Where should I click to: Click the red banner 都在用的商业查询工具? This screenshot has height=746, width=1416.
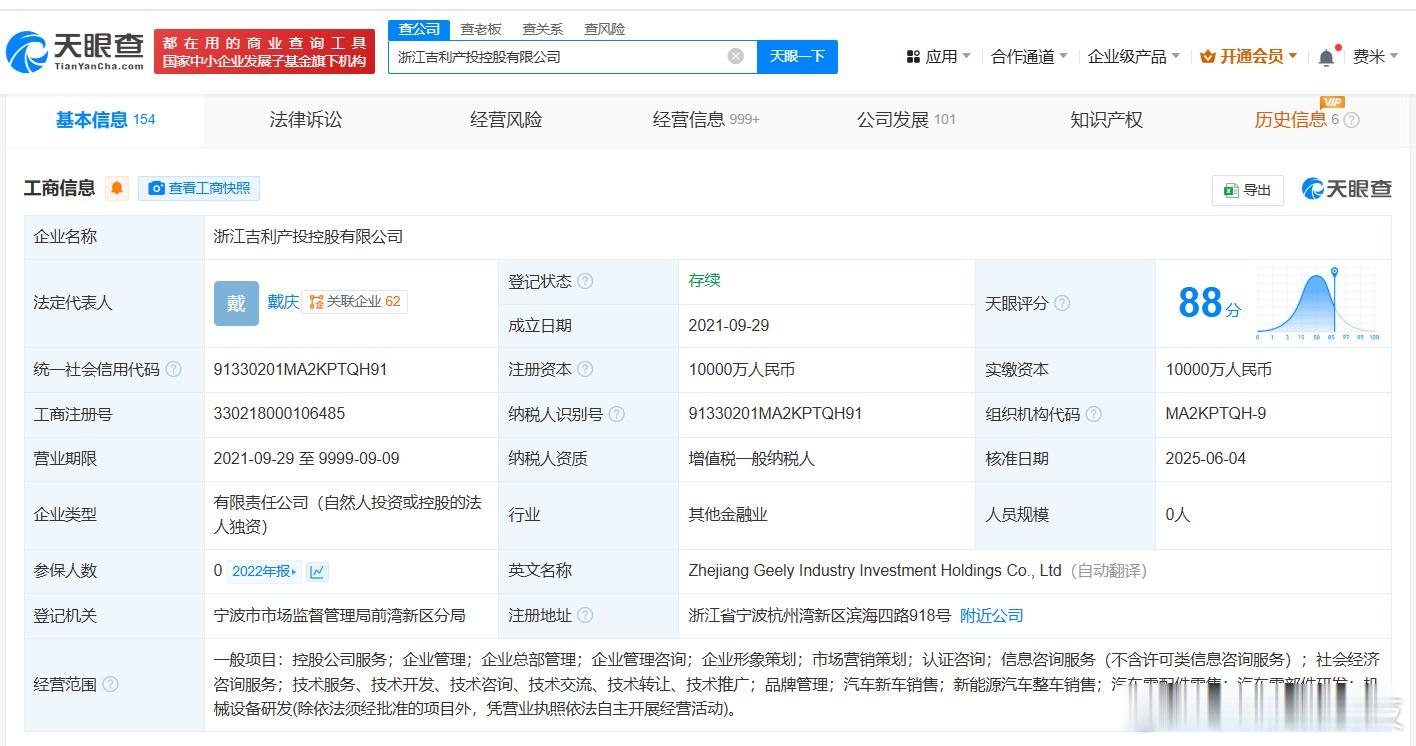265,52
